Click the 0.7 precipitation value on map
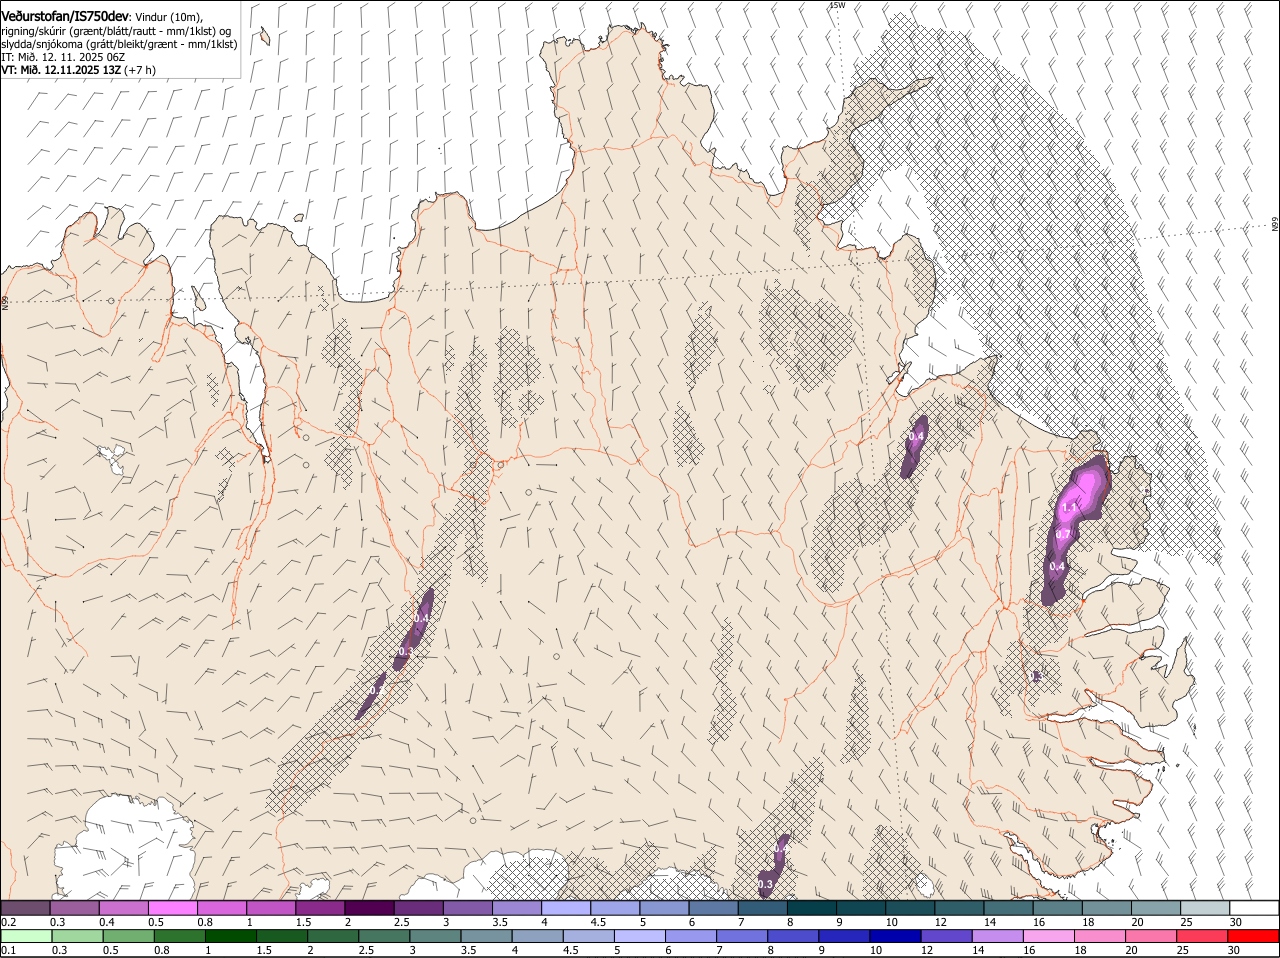1280x958 pixels. tap(1063, 535)
